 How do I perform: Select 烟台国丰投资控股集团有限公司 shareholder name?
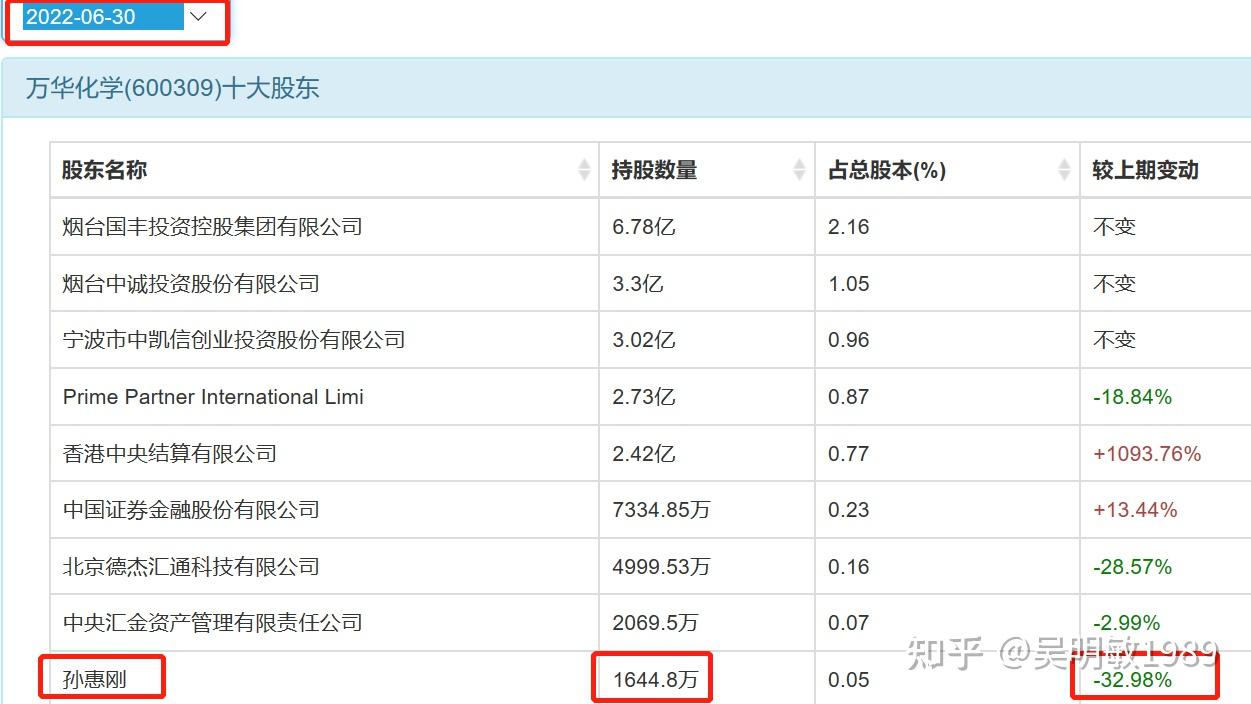(212, 227)
